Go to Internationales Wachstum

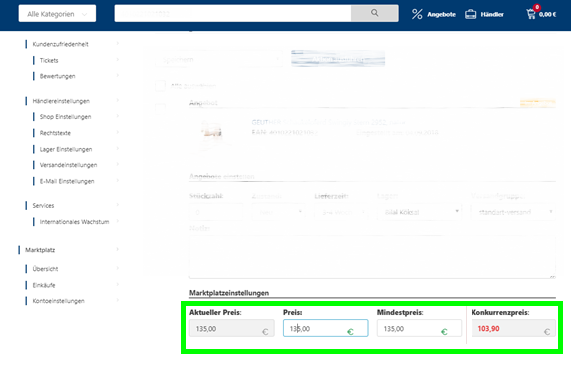pyautogui.click(x=74, y=222)
